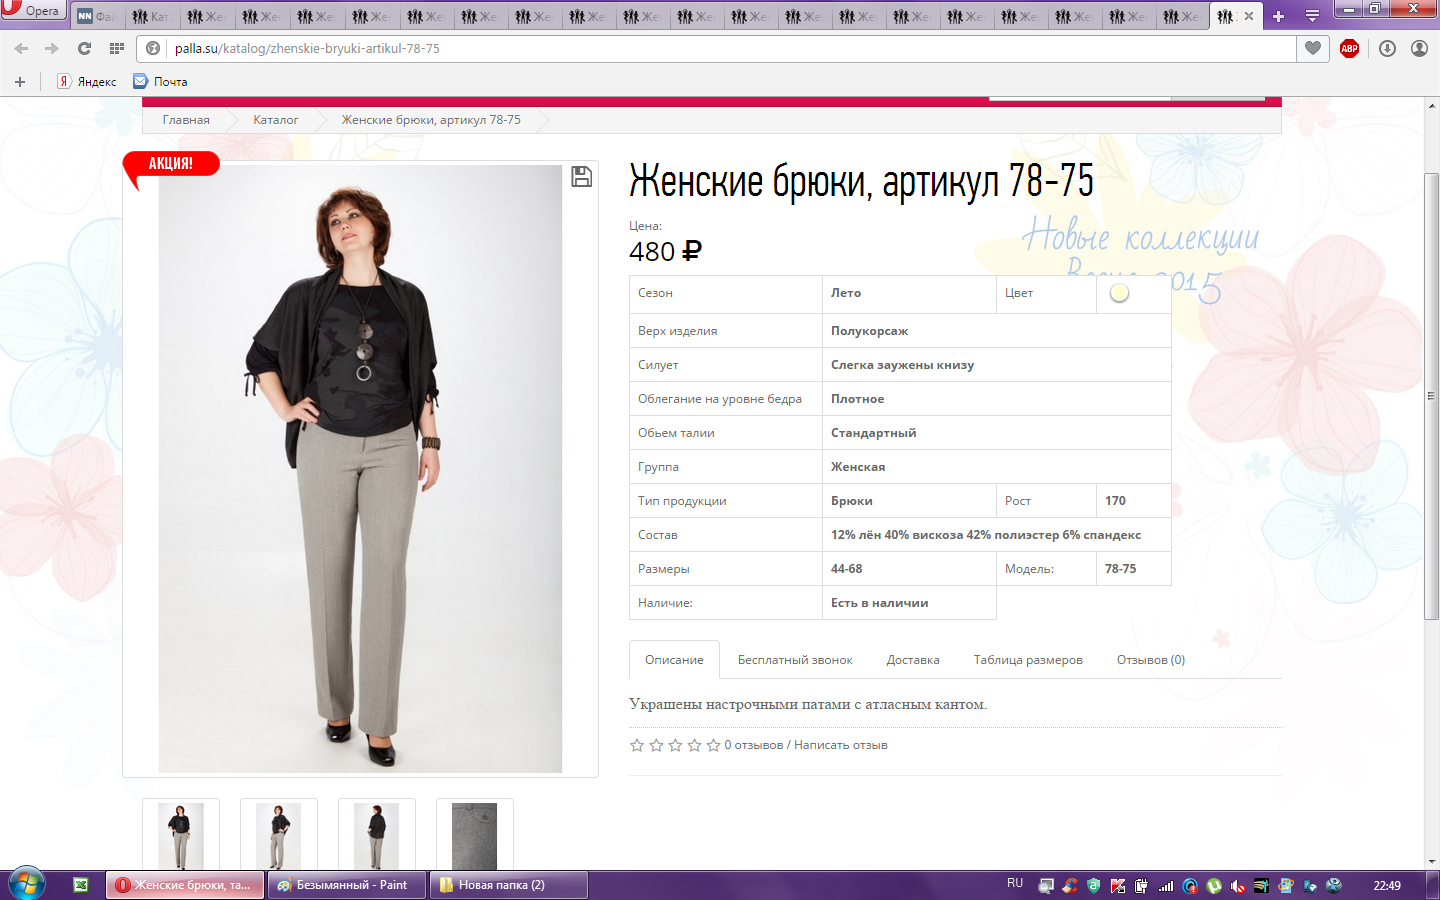The height and width of the screenshot is (900, 1440).
Task: Click the new tab plus button
Action: coord(1278,16)
